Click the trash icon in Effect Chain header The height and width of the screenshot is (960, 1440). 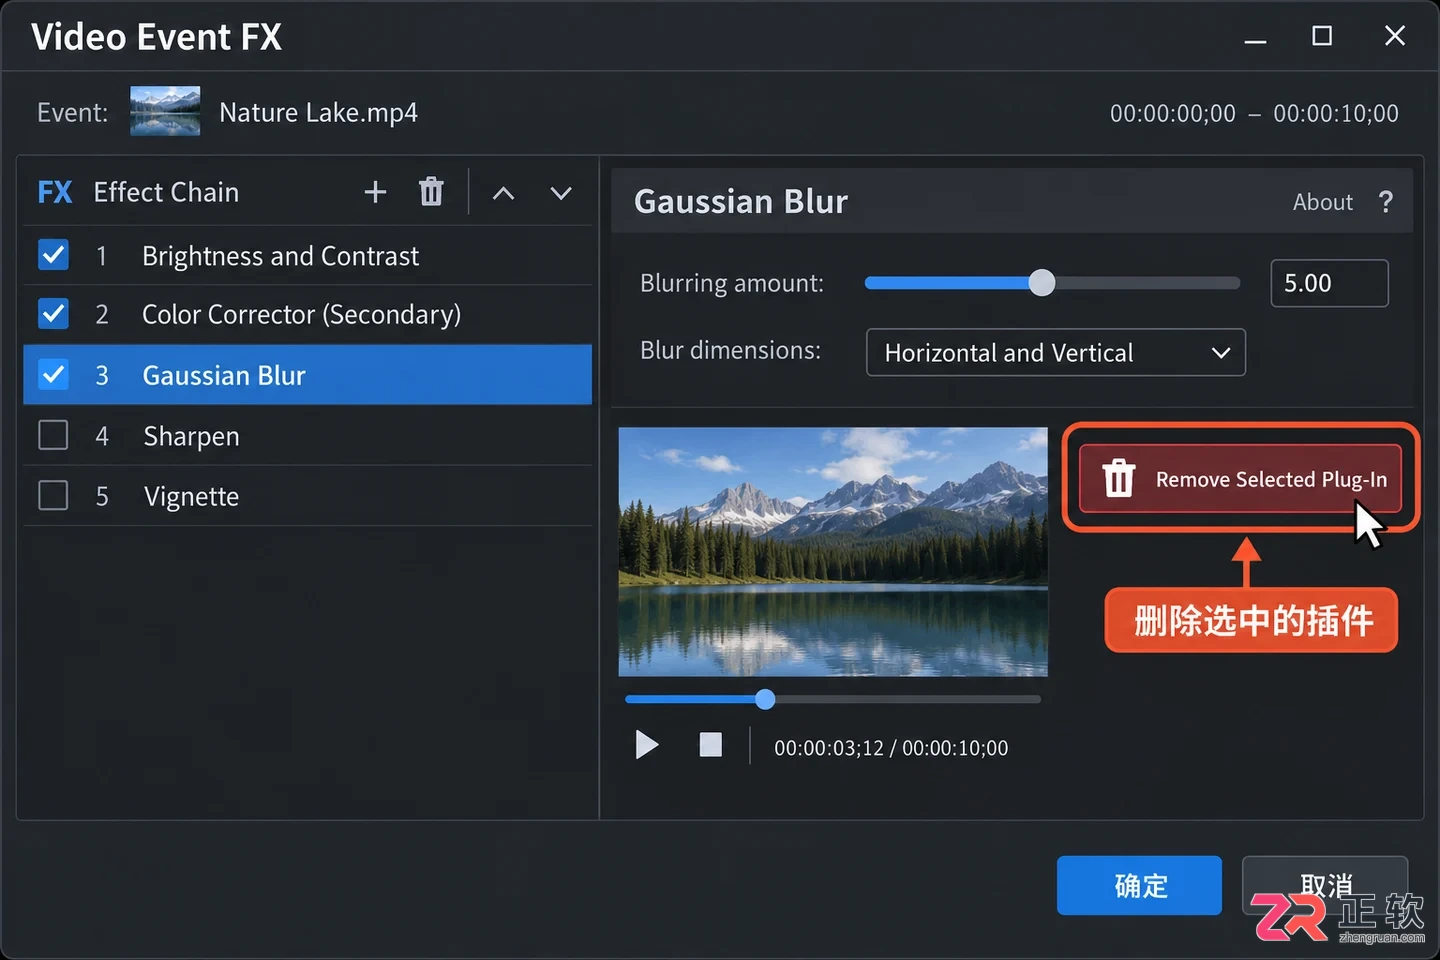431,192
